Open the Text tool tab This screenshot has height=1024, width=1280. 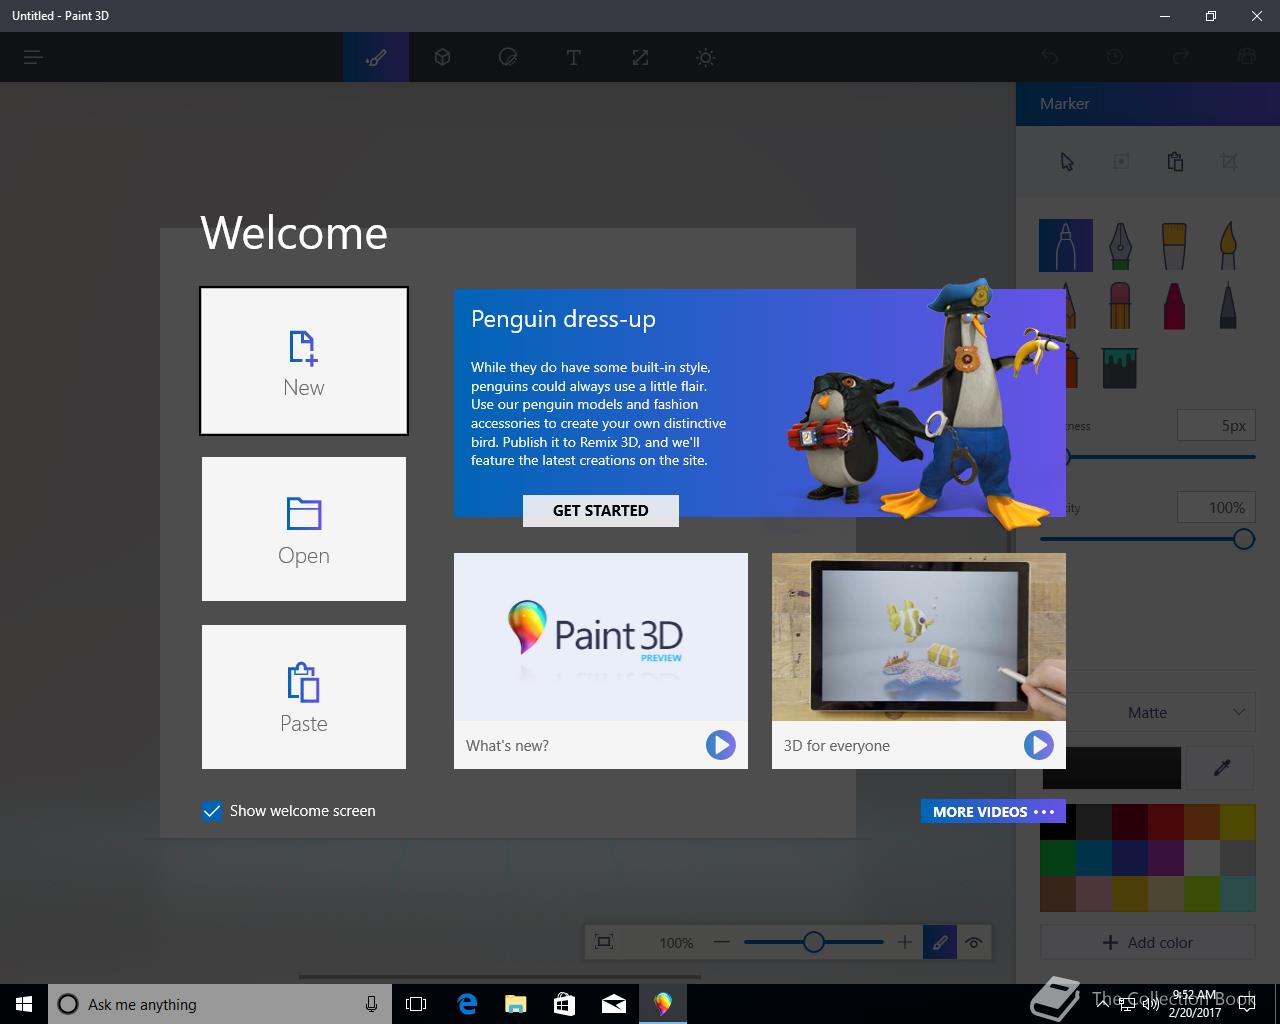(574, 57)
